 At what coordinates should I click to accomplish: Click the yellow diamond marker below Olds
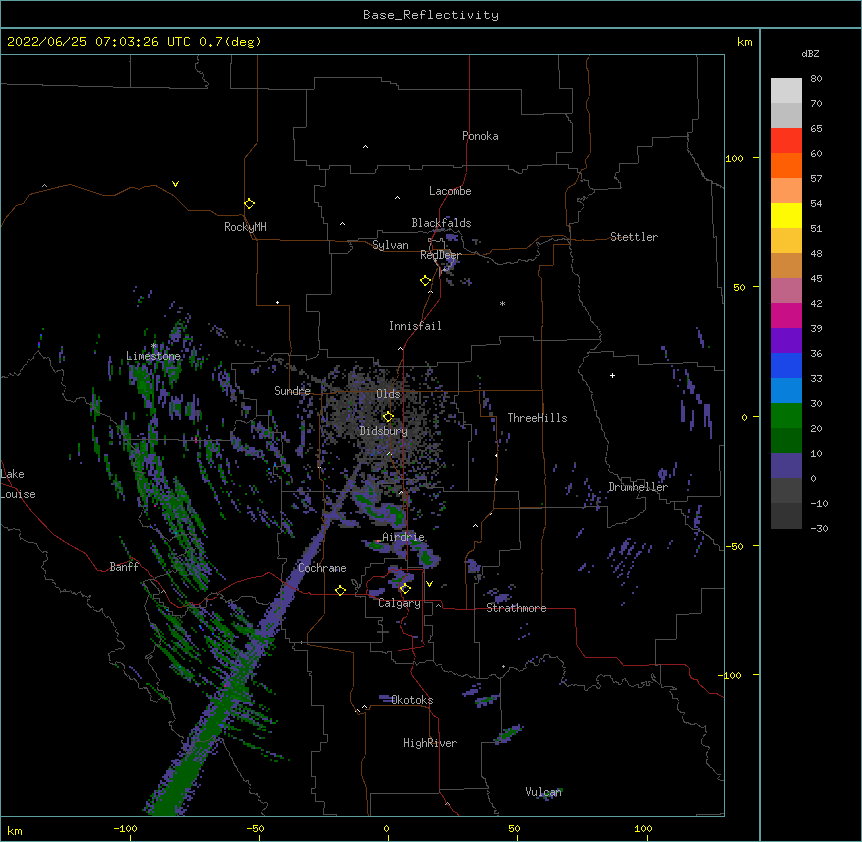pos(388,417)
